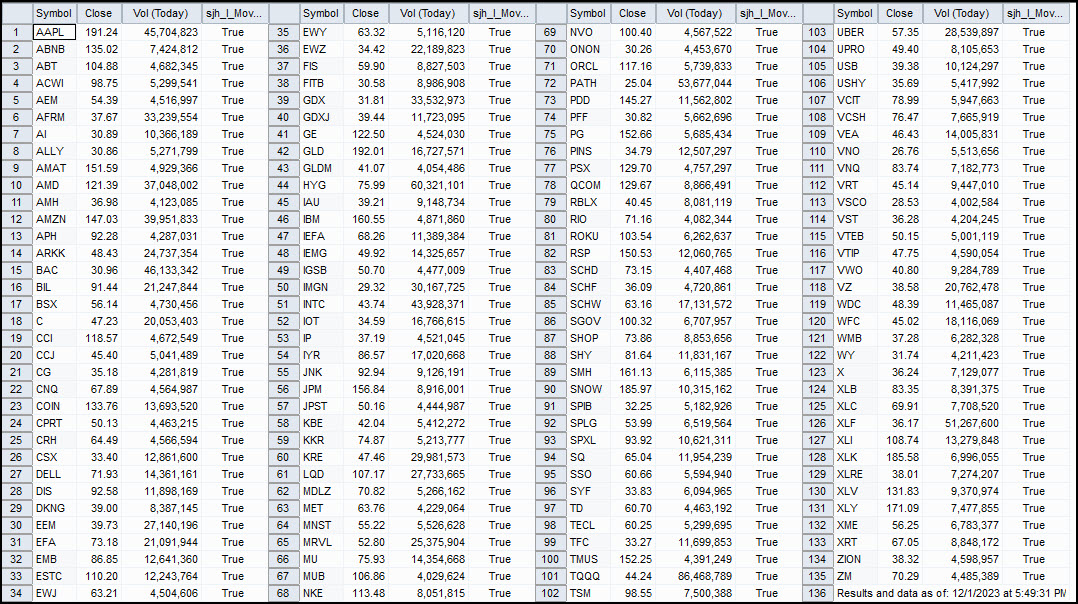Select SNOW close price 185.97

pos(632,389)
